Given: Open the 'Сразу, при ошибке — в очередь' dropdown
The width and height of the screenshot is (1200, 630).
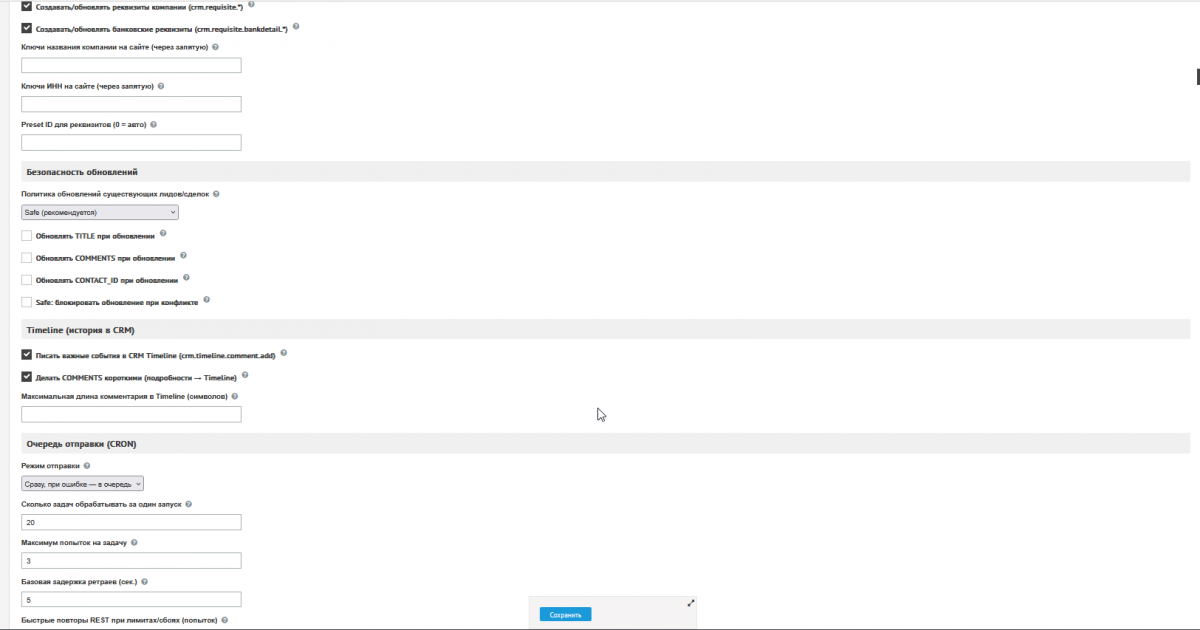Looking at the screenshot, I should [83, 483].
